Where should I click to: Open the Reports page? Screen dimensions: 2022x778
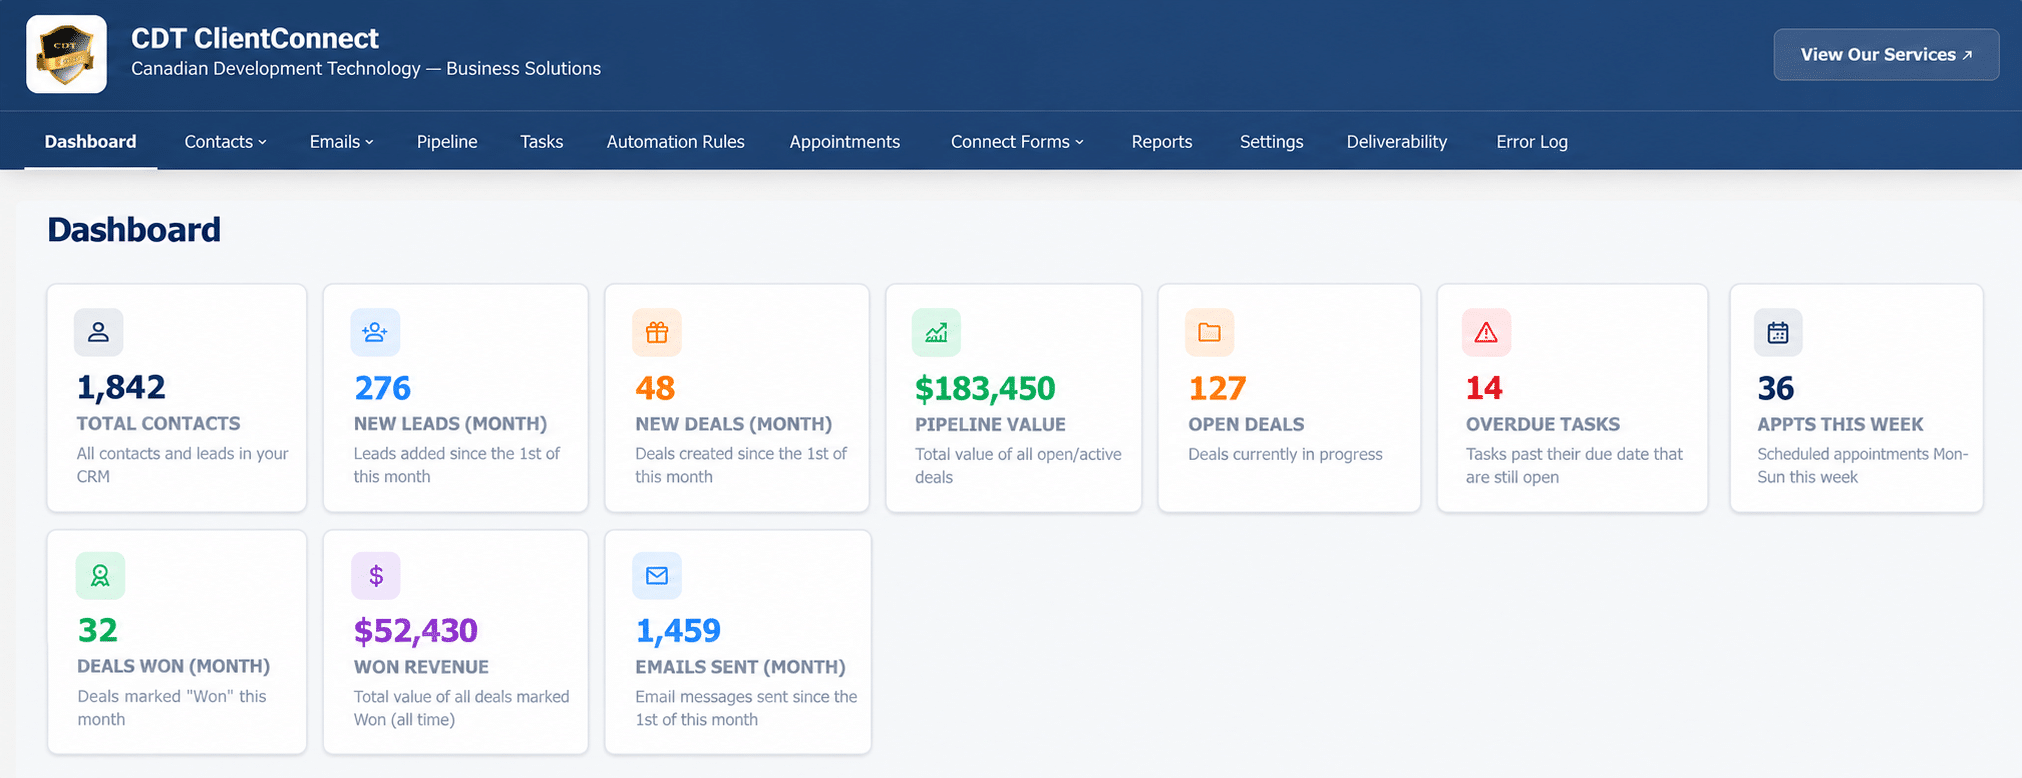pyautogui.click(x=1162, y=142)
